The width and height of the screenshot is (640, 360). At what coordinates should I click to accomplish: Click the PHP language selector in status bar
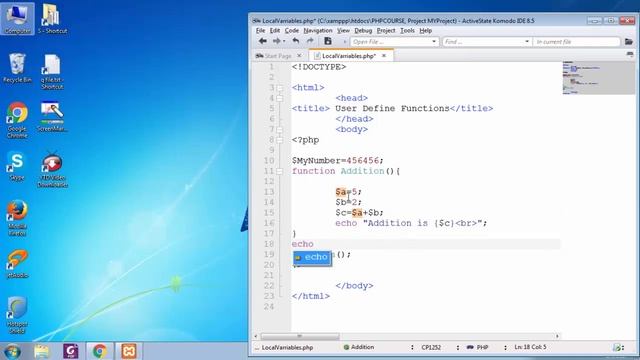click(x=478, y=347)
